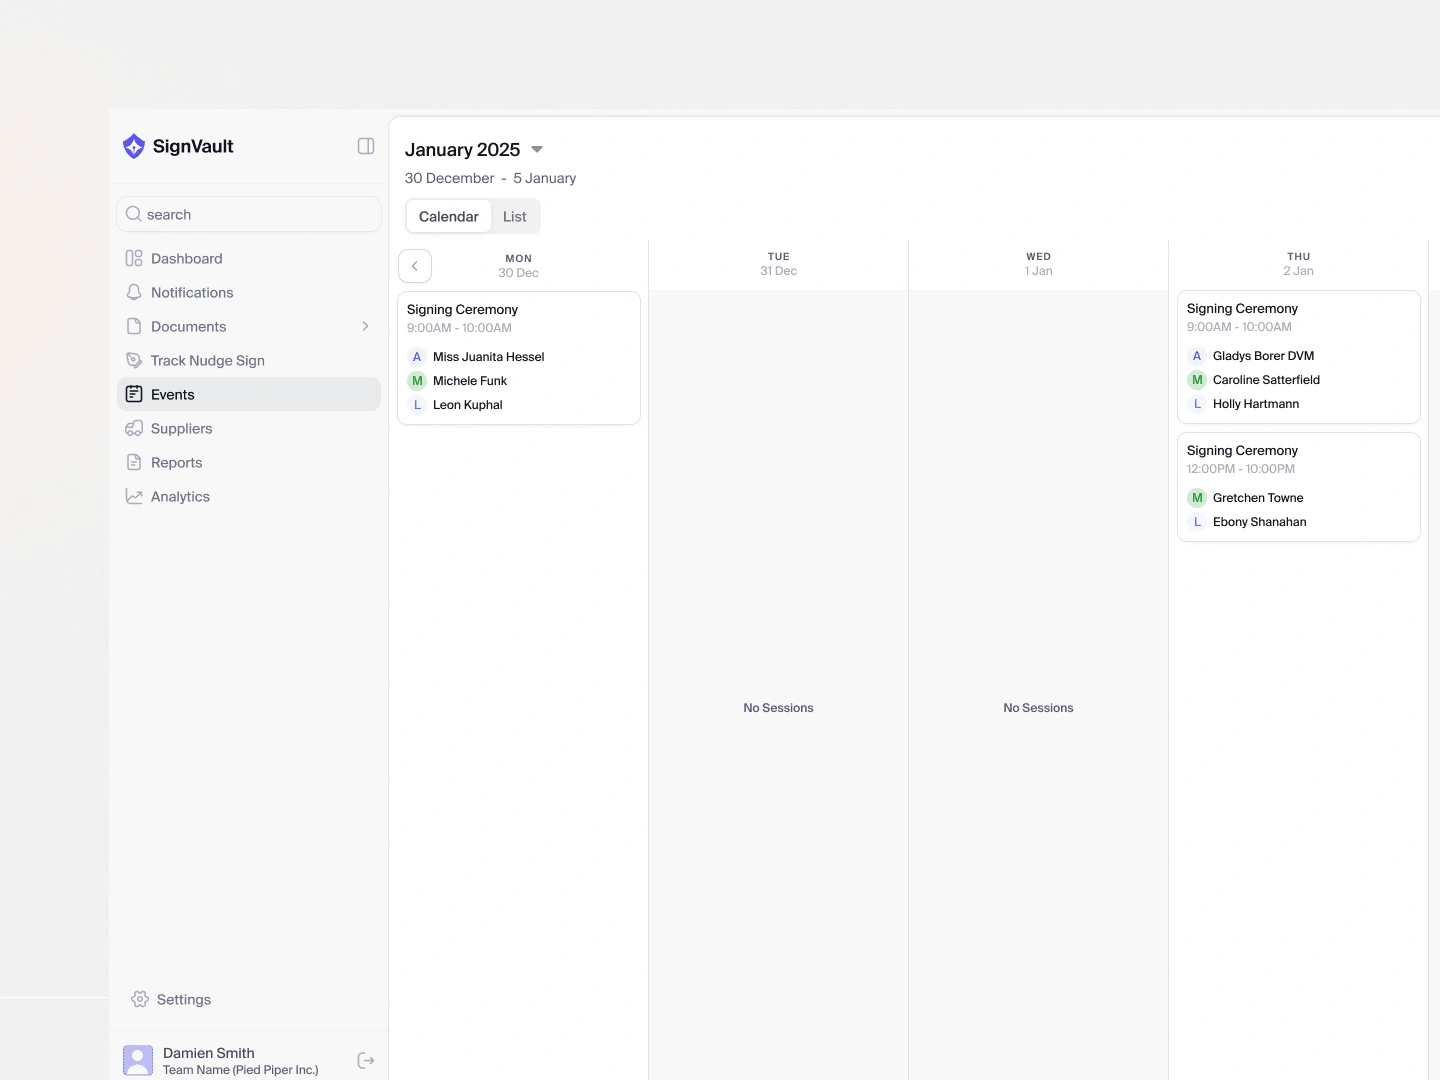Select attendee name Gladys Borer DVM
Screen dimensions: 1440x1080
[x=1264, y=356]
